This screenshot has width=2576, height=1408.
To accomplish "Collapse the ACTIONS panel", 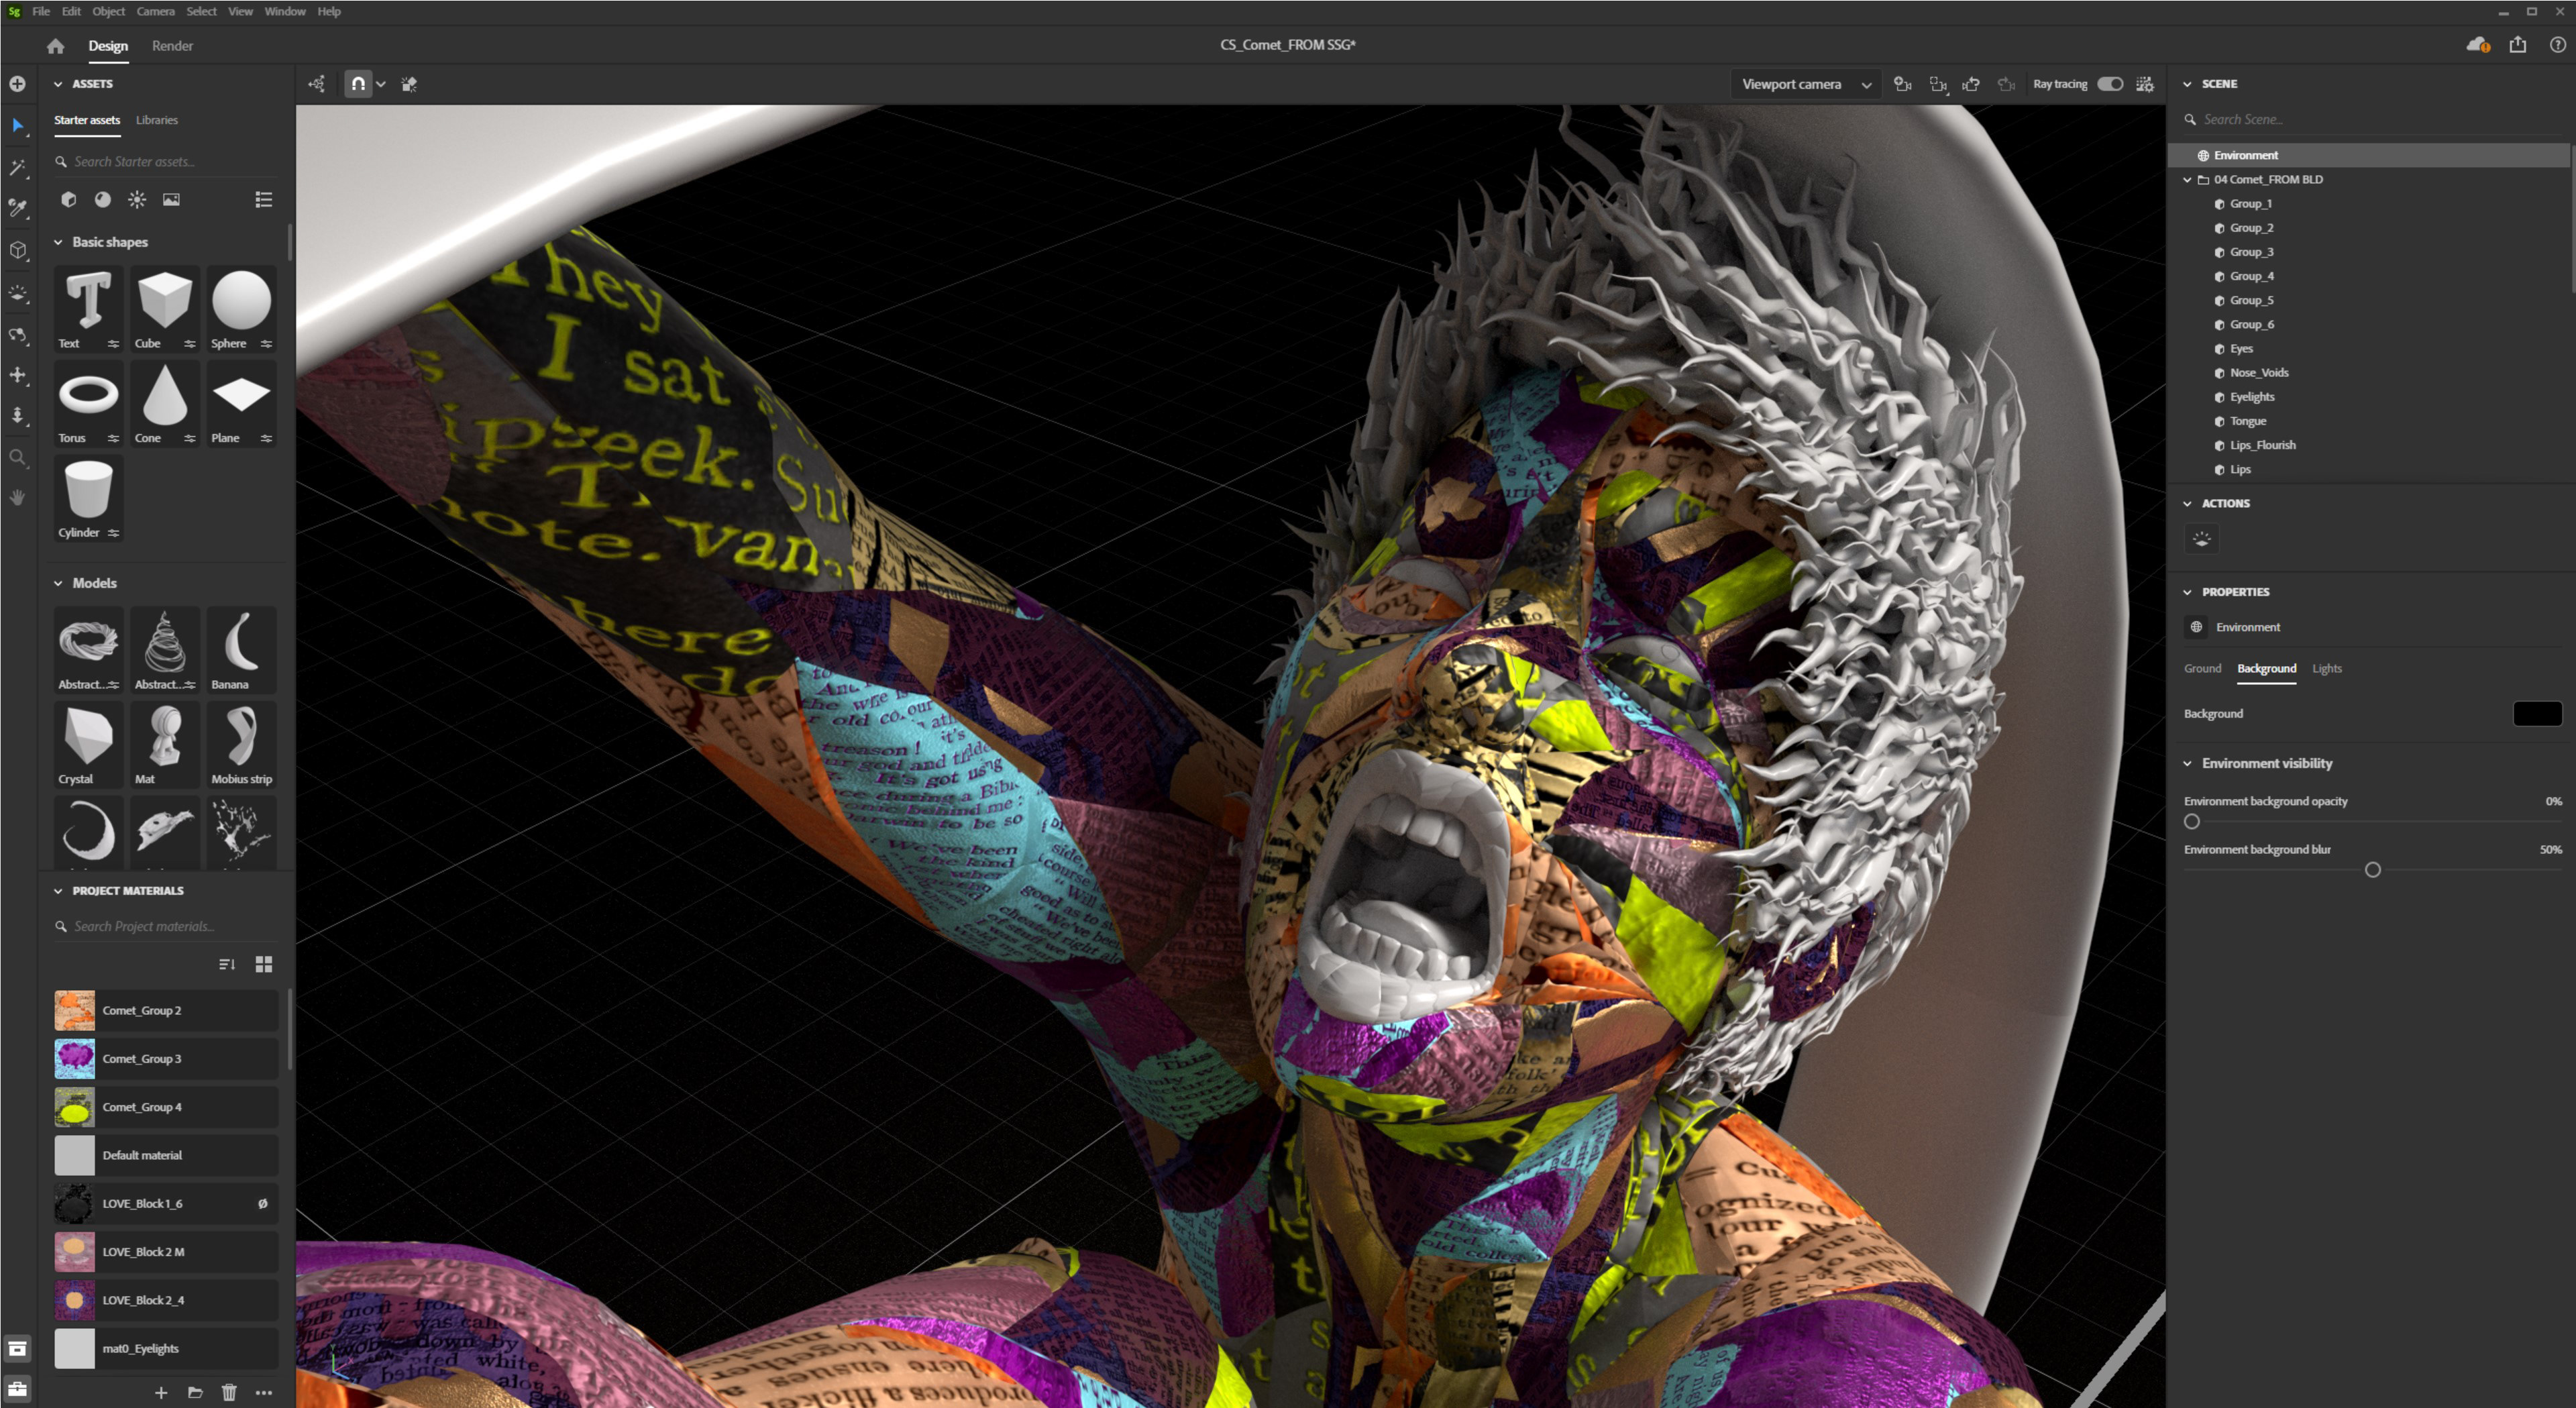I will tap(2187, 504).
